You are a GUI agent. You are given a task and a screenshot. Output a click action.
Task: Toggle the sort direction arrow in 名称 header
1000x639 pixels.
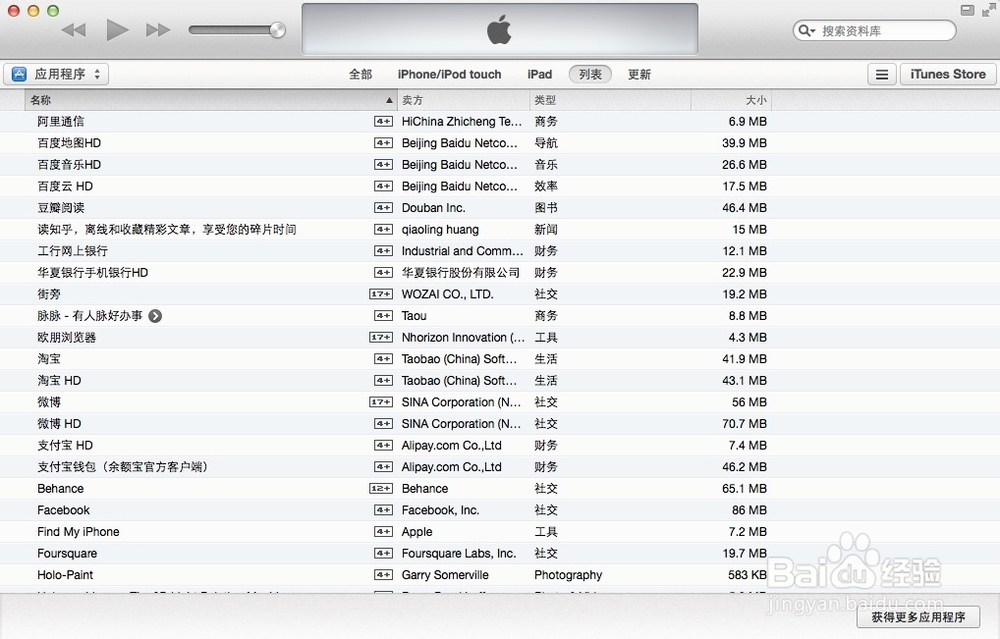tap(389, 100)
